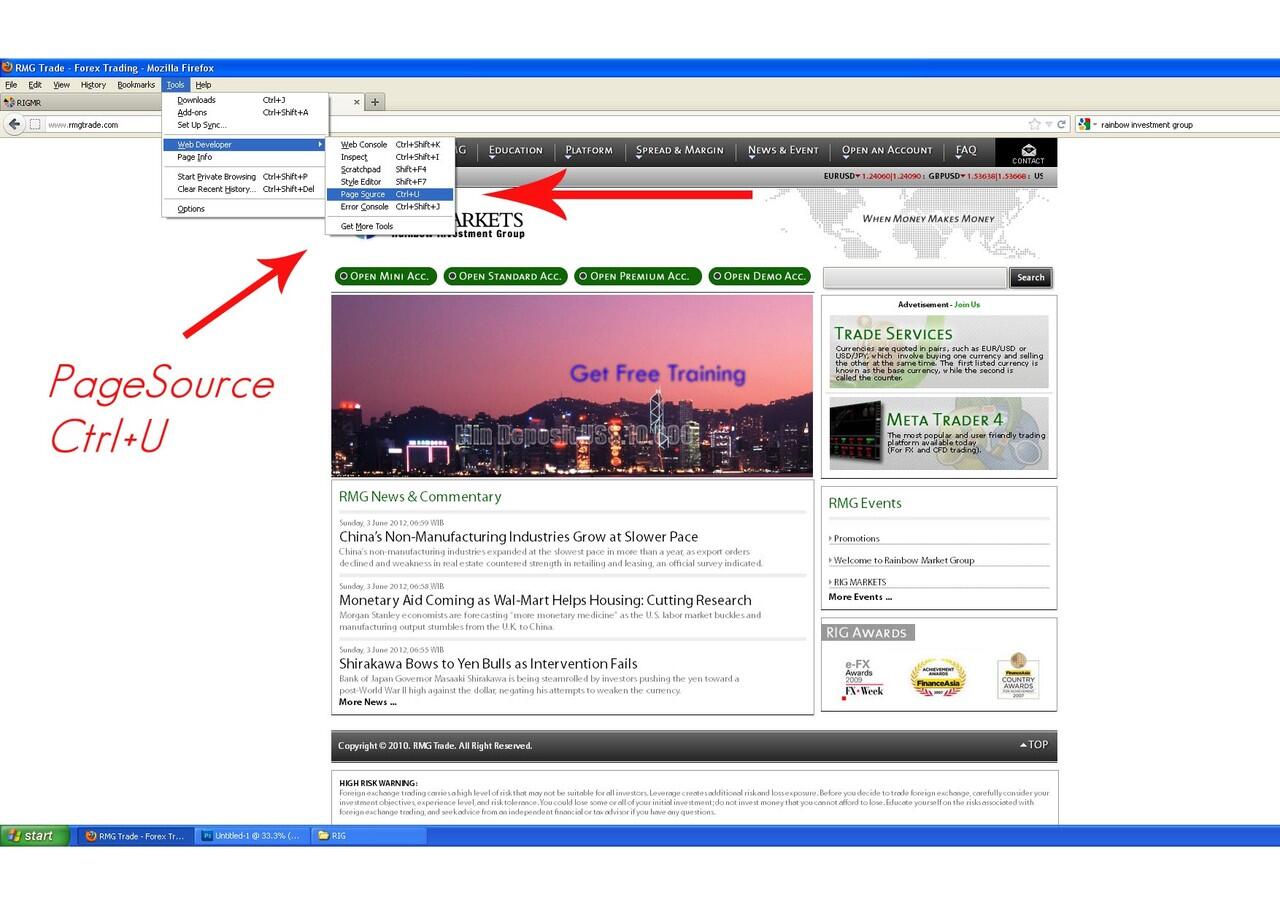Open the Bookmarks menu
Image resolution: width=1280 pixels, height=905 pixels.
[x=136, y=85]
